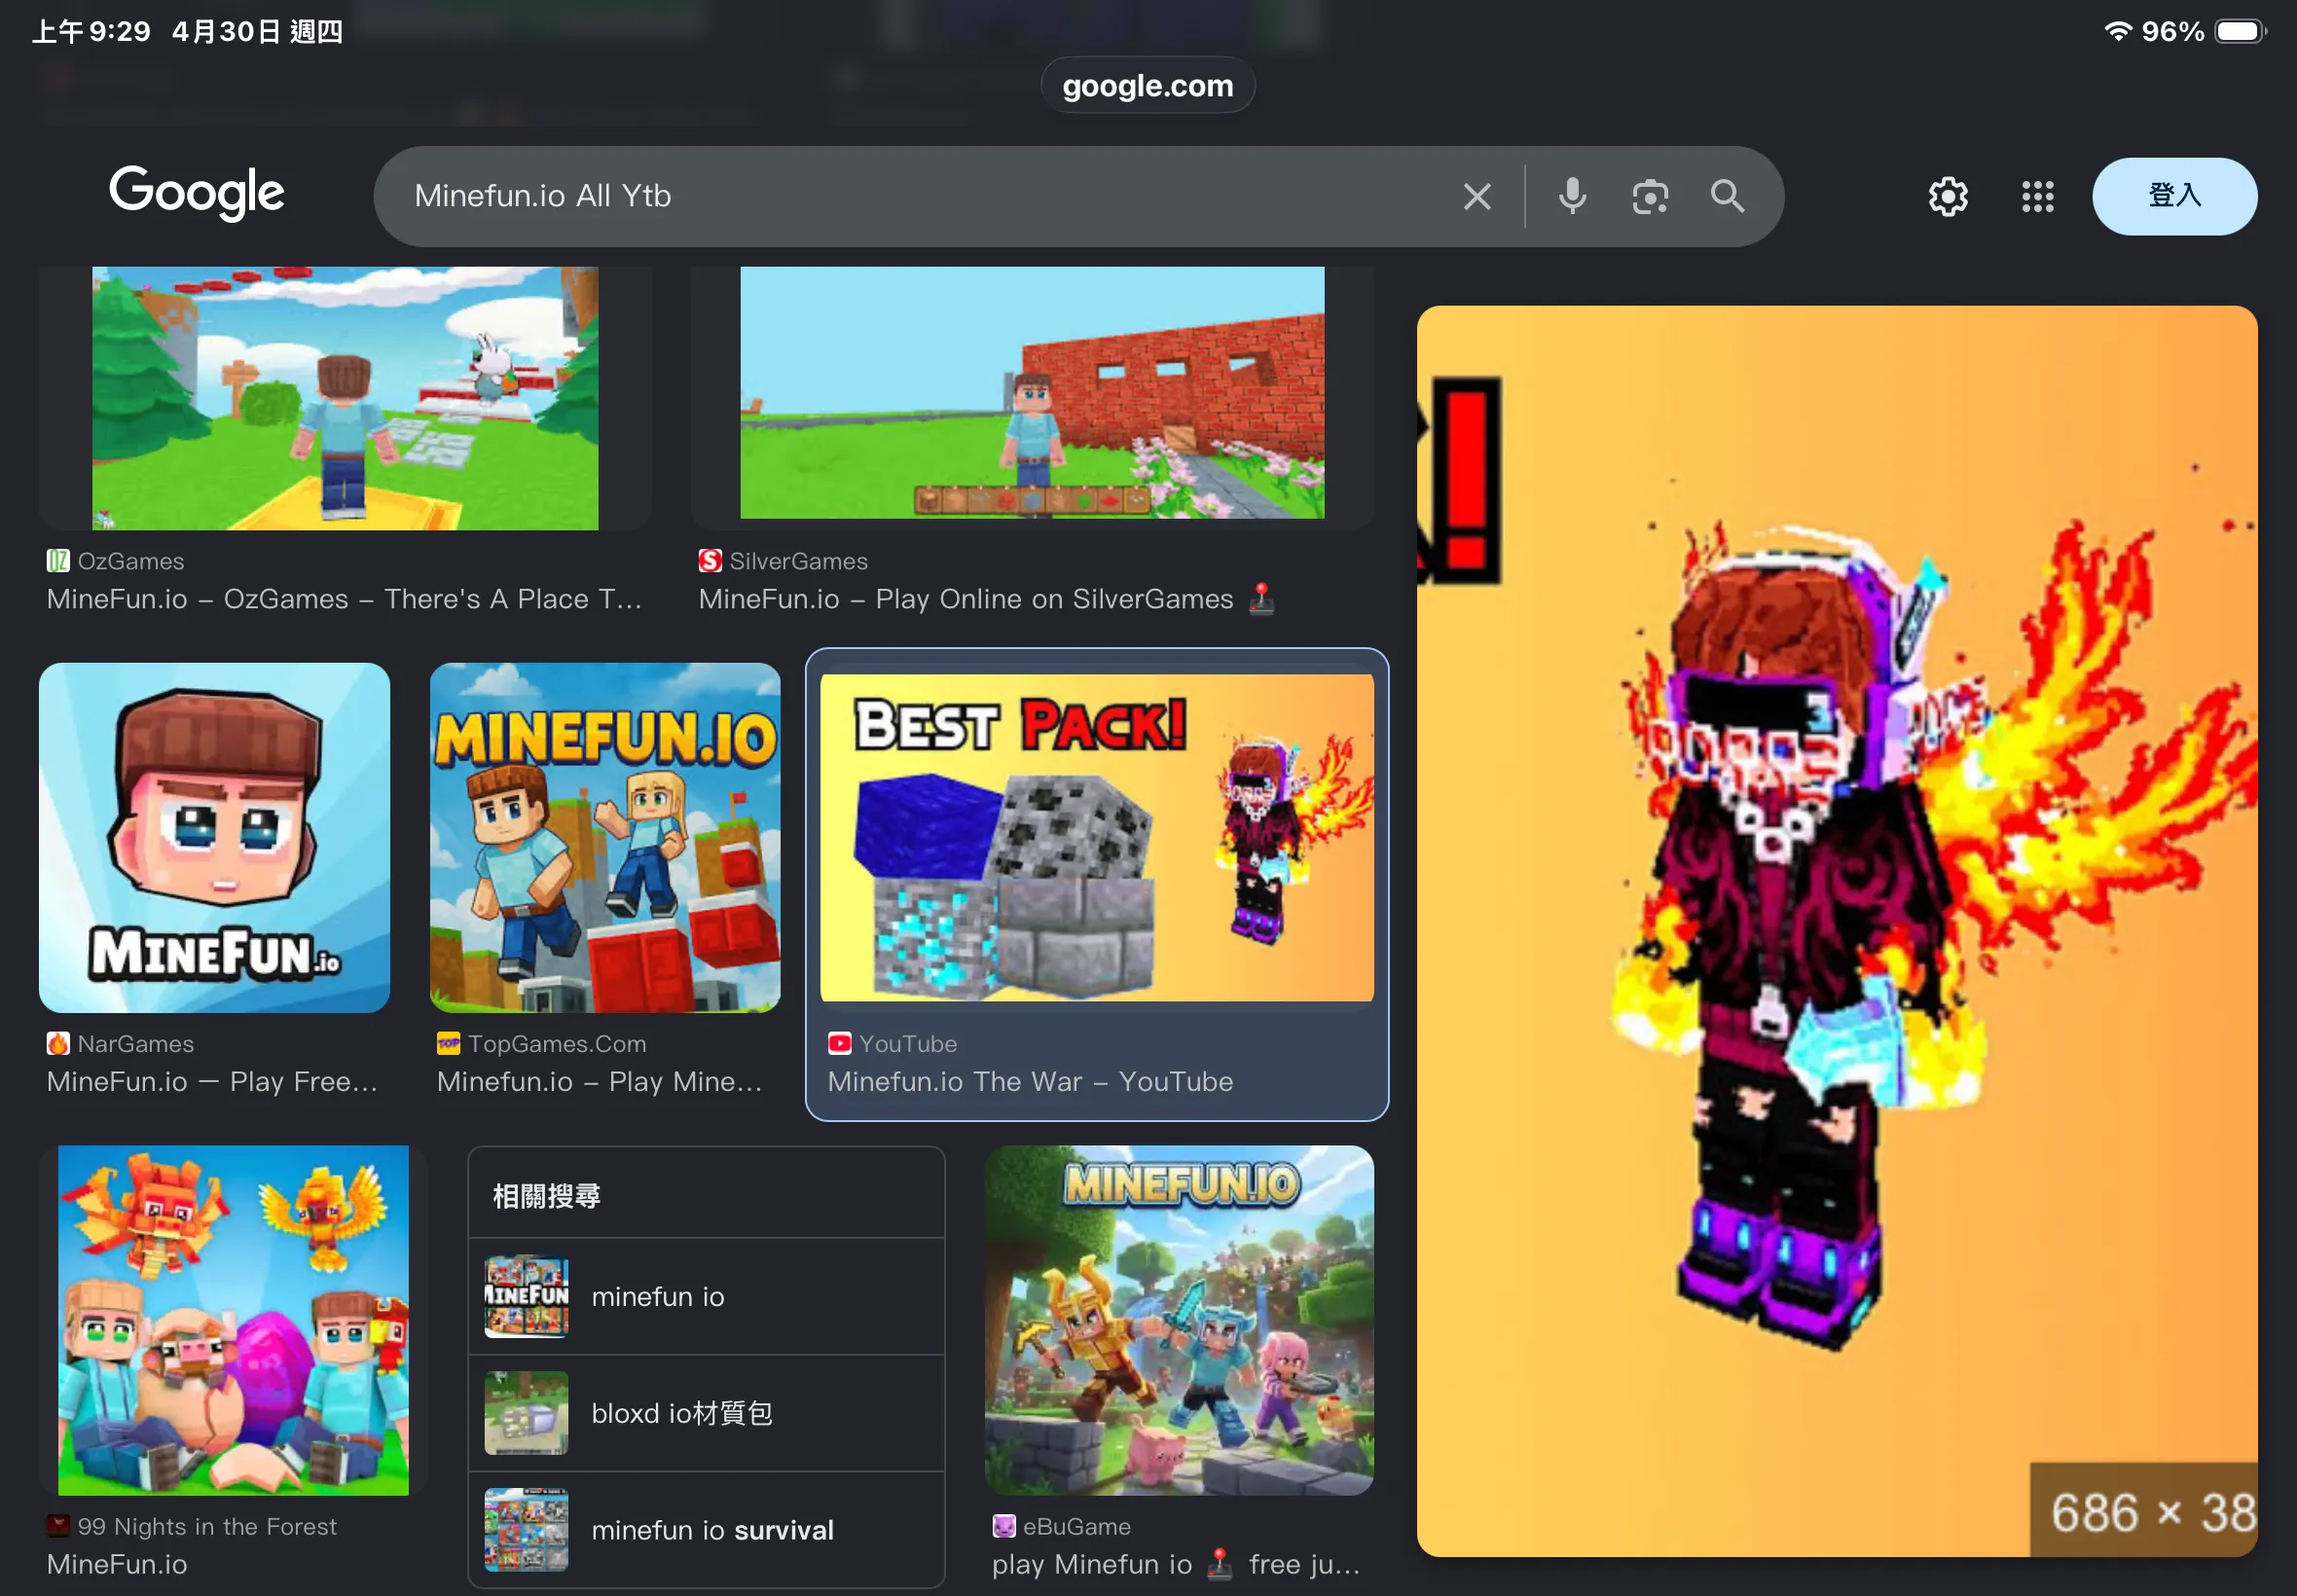Open eBuGame link play Minefun io
The width and height of the screenshot is (2297, 1596).
(x=1176, y=1564)
